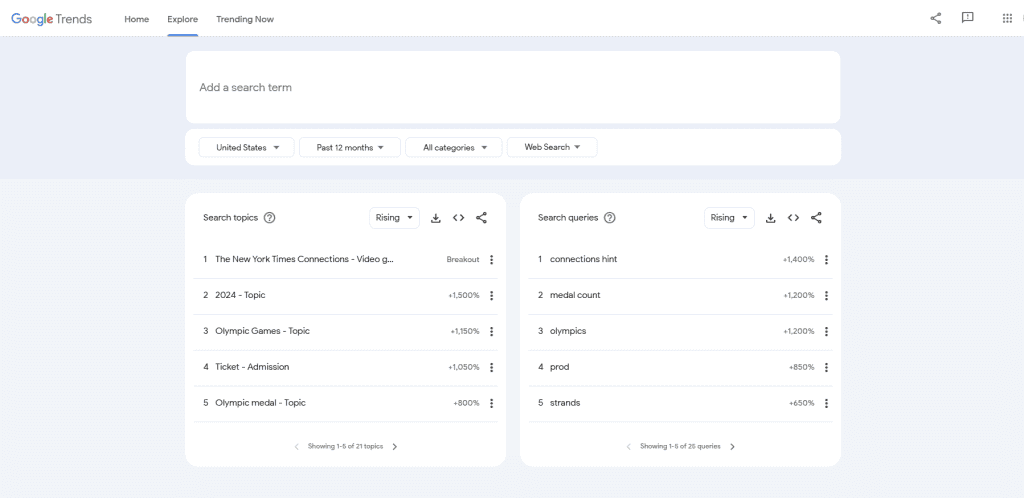1024x498 pixels.
Task: Open more options for 2024 - Topic row
Action: [491, 296]
